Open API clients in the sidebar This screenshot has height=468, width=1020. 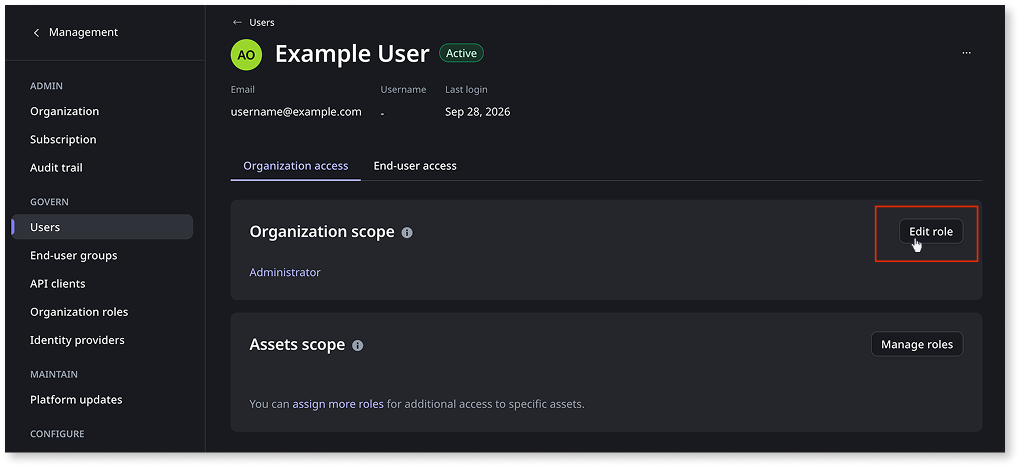[x=57, y=284]
